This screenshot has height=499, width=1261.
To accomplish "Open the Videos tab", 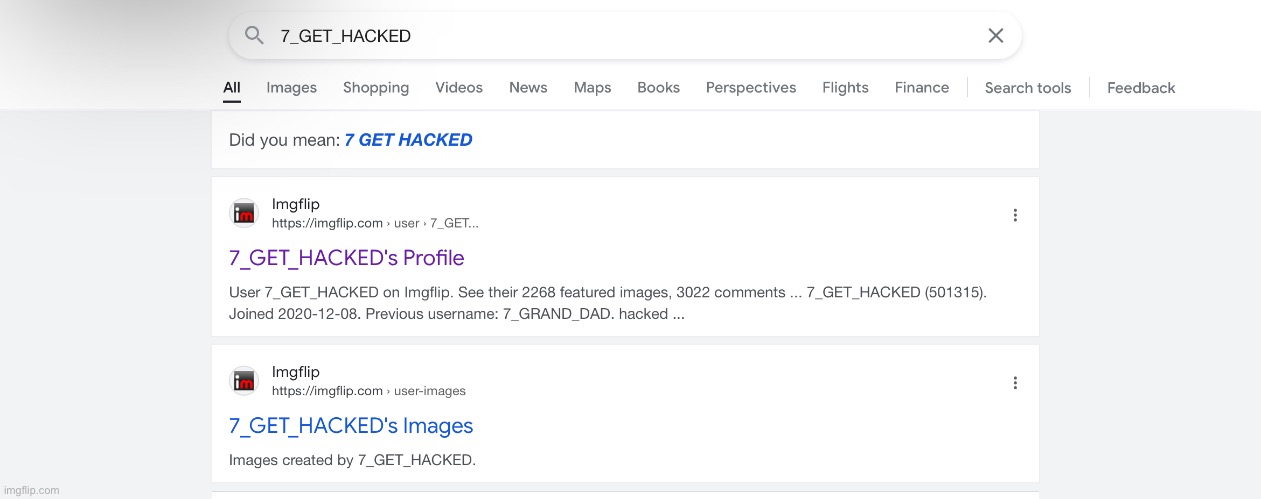I will click(x=459, y=88).
